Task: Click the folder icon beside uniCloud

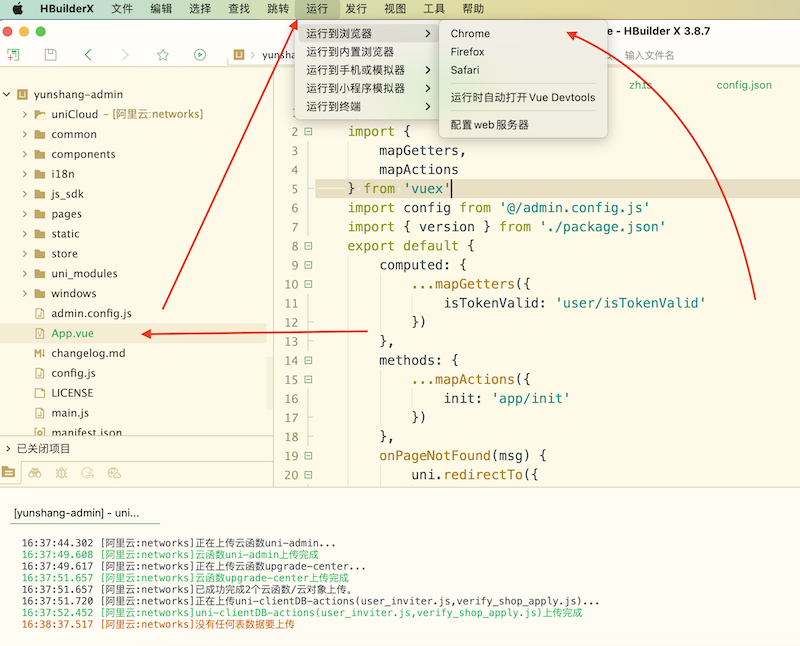Action: 40,114
